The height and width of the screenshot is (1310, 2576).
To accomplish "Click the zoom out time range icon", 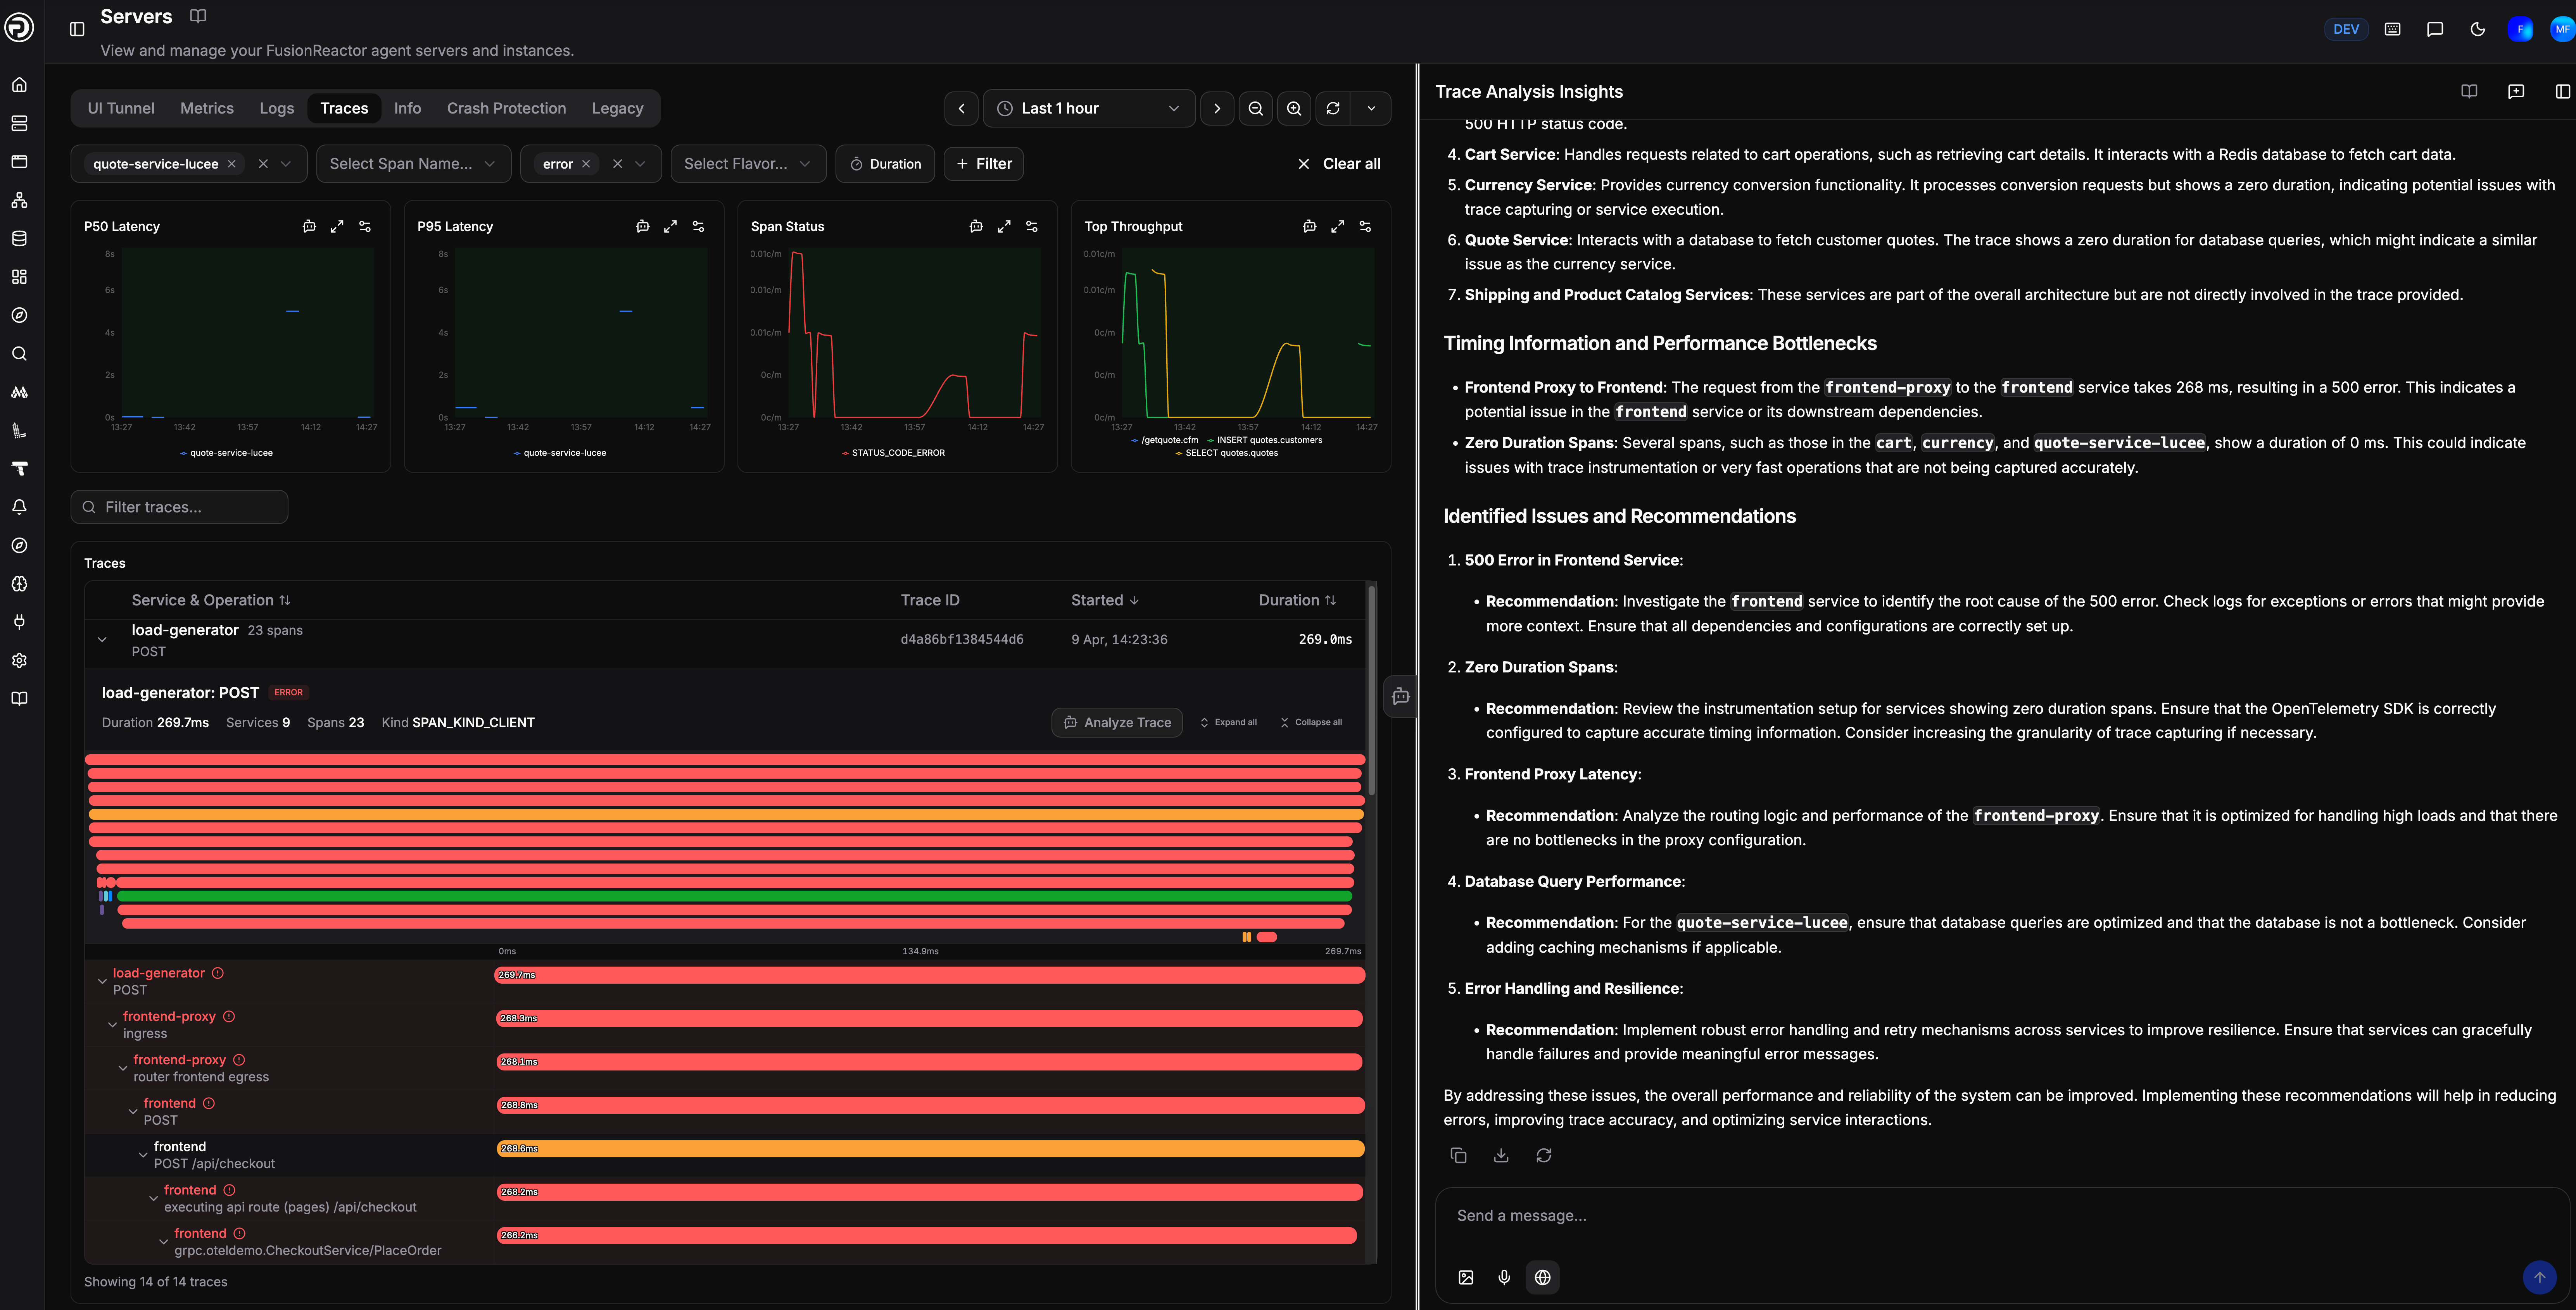I will pos(1255,108).
